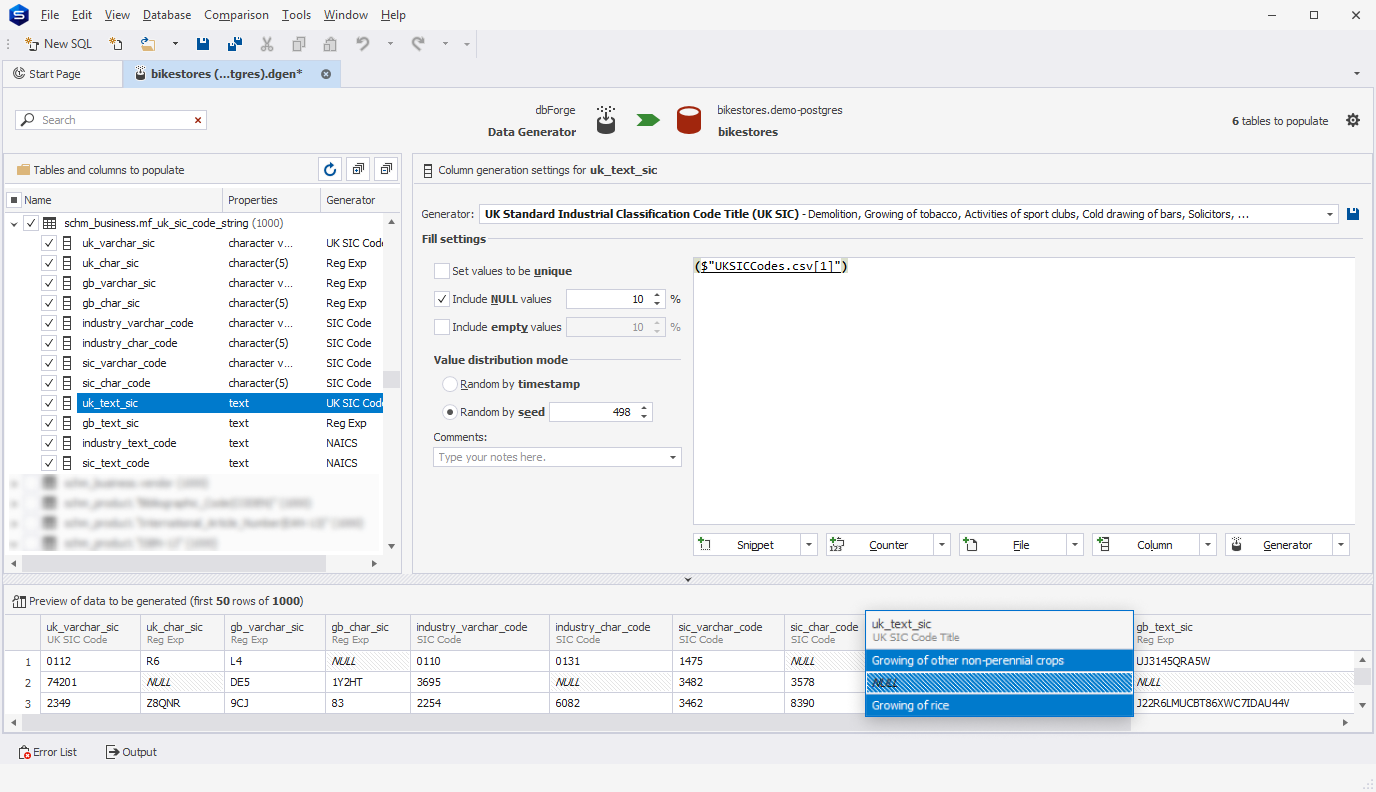Screen dimensions: 1376x792
Task: Open the Column button dropdown arrow
Action: click(x=1207, y=545)
